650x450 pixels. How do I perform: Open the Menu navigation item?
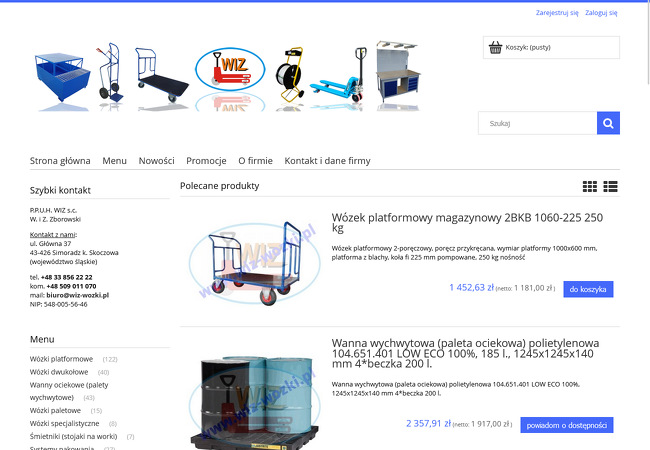[x=114, y=161]
